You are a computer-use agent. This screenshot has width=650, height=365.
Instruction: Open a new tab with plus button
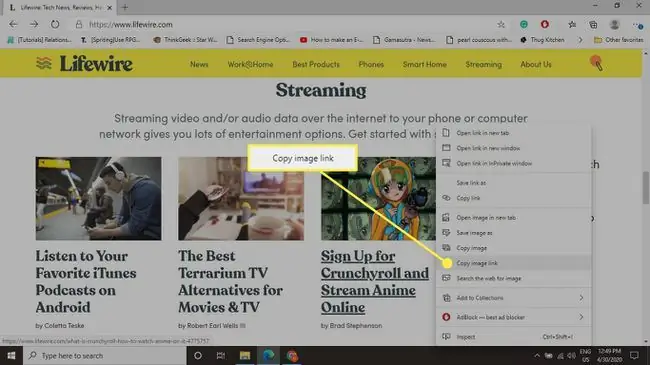(125, 7)
